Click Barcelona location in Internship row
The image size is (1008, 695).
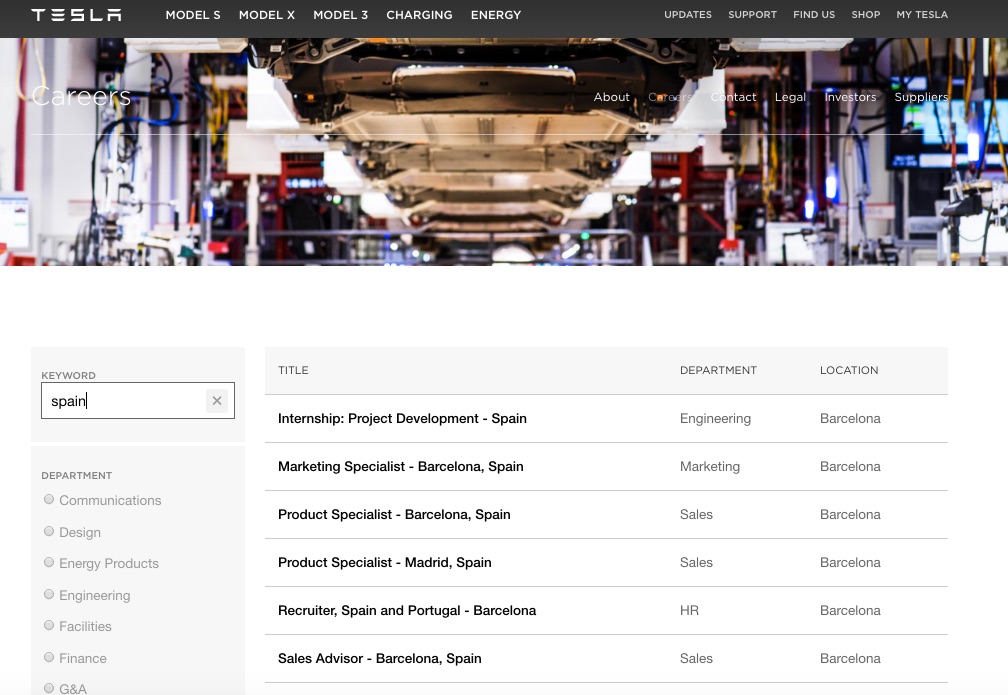(850, 419)
